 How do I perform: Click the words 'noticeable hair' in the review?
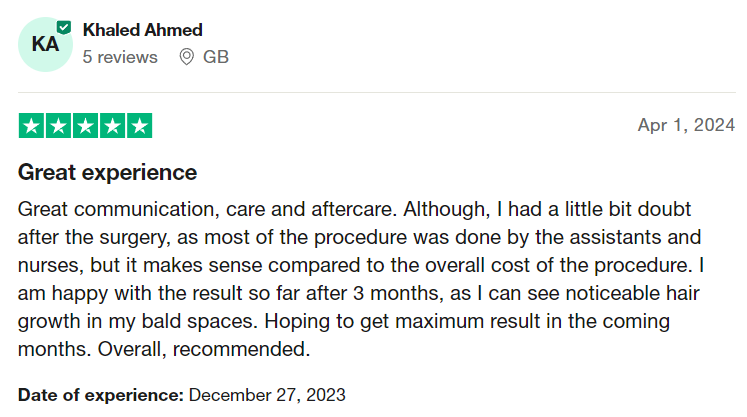click(632, 293)
